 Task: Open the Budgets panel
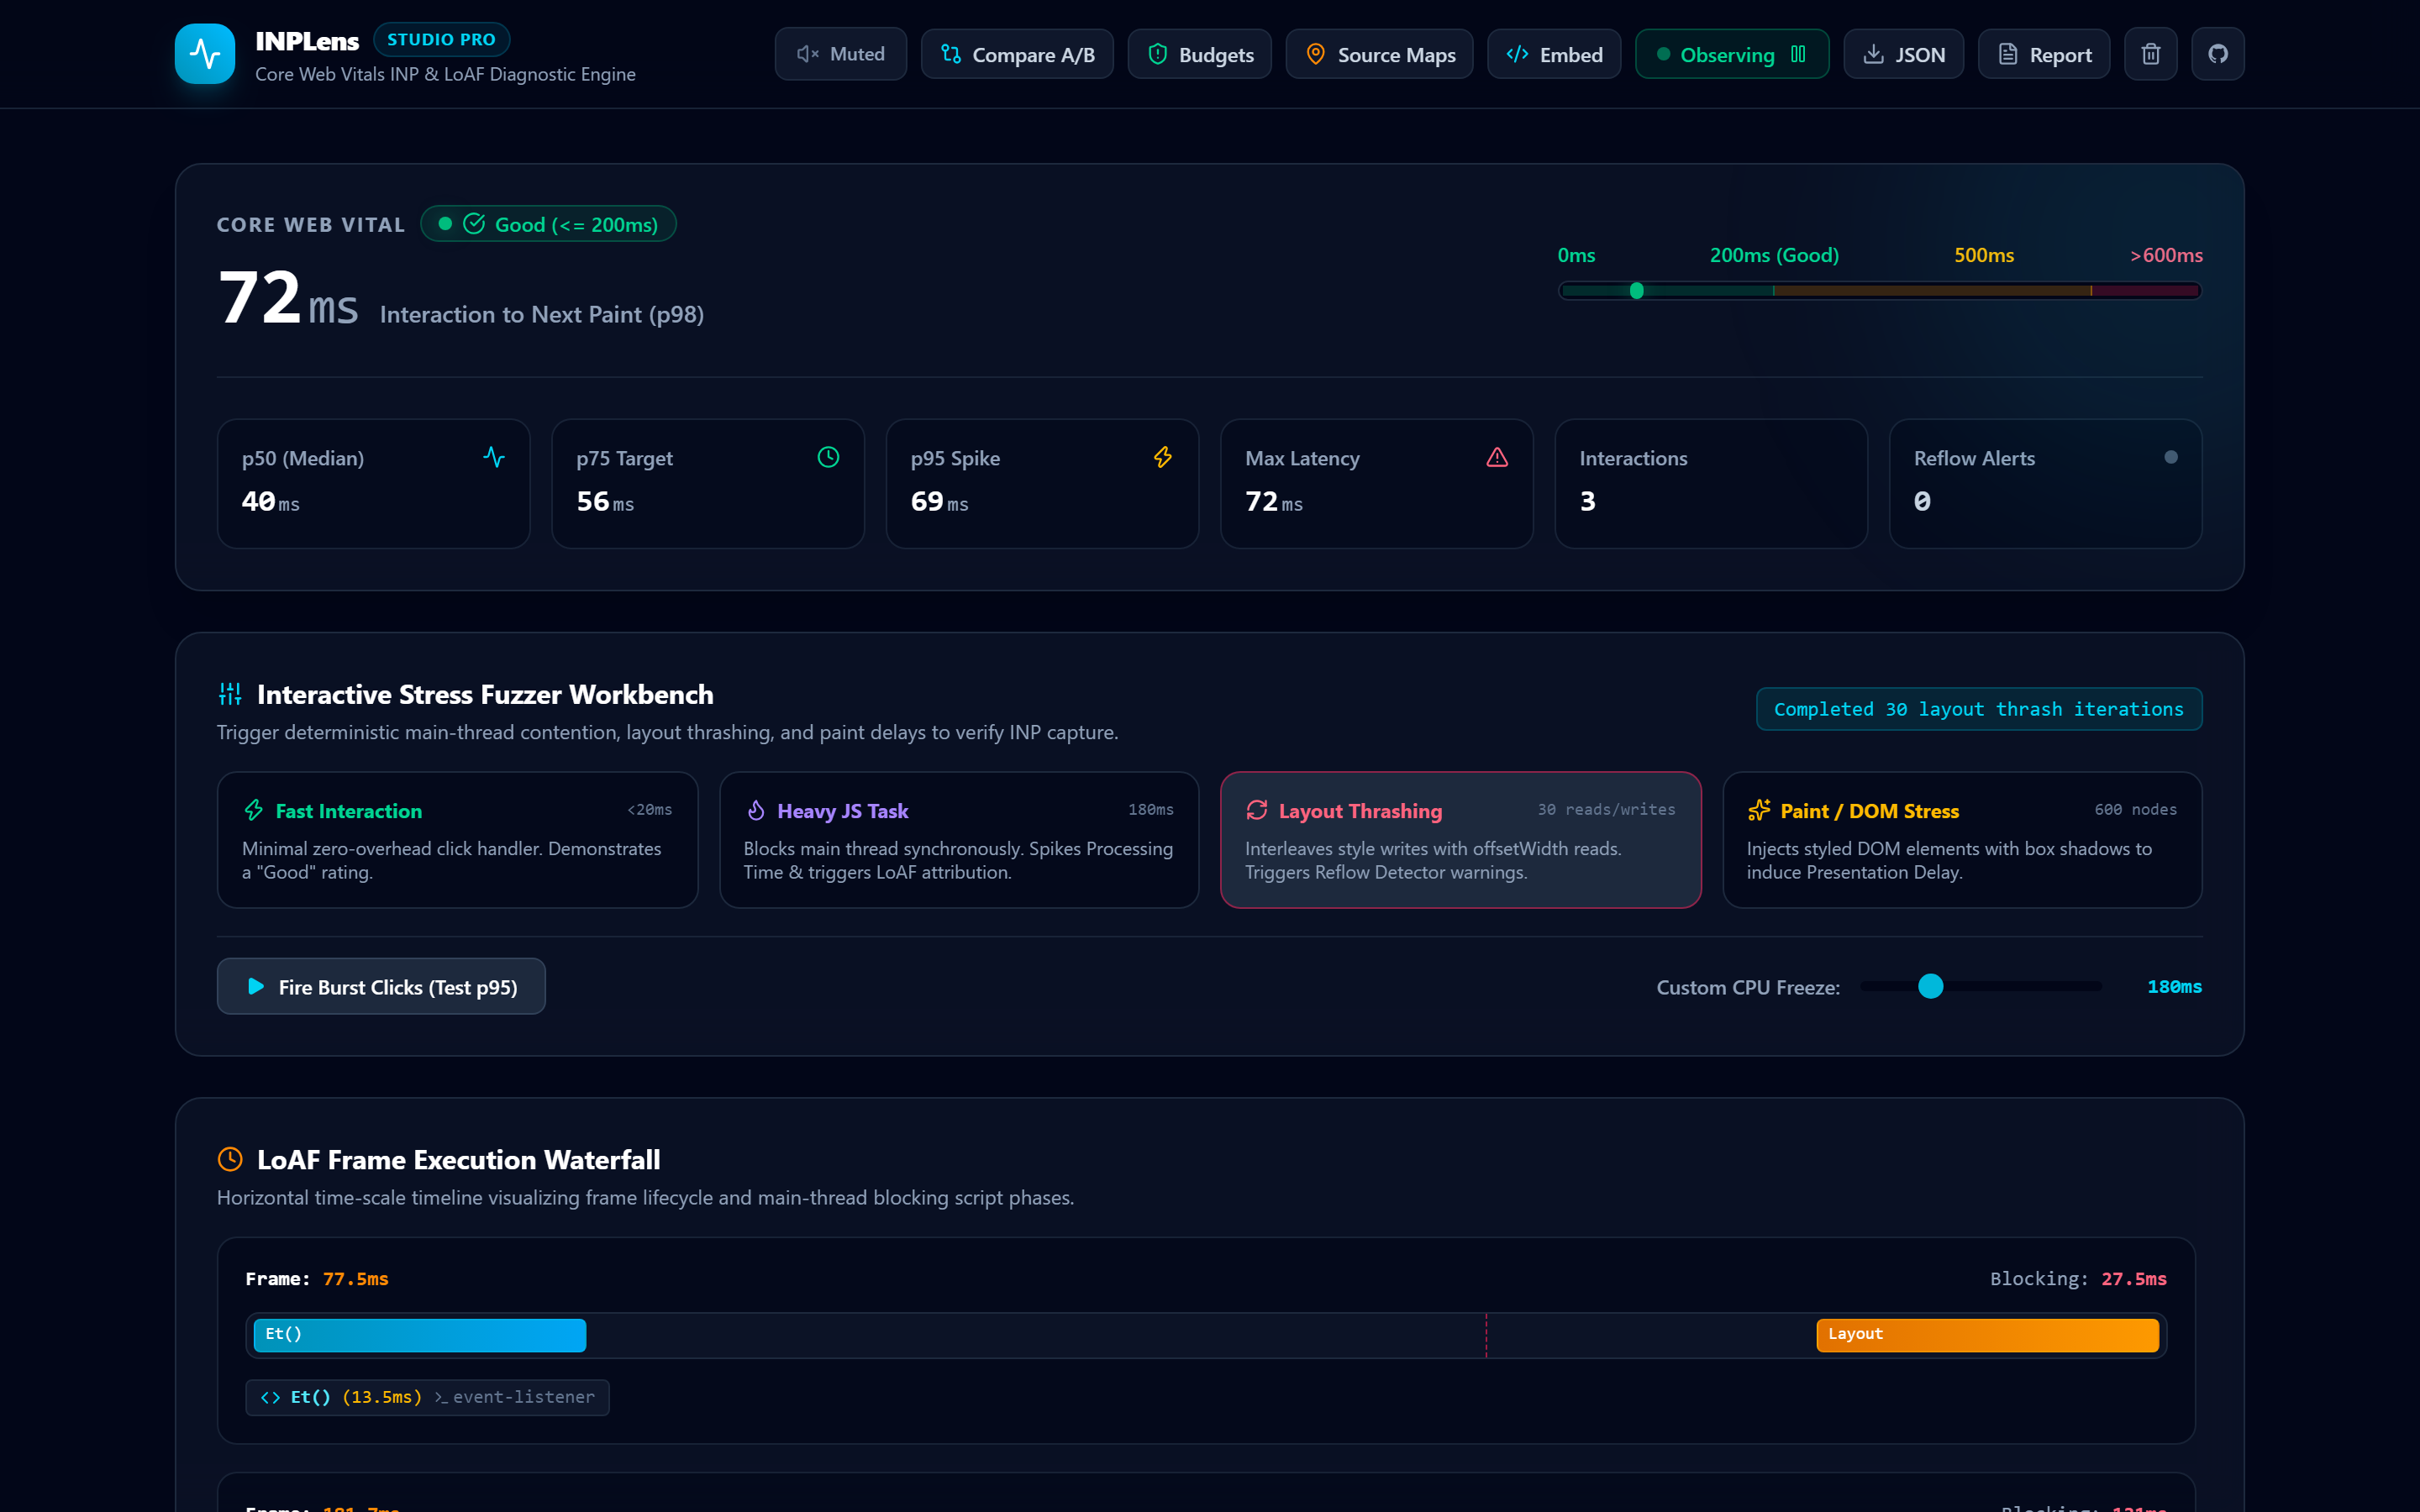tap(1199, 54)
